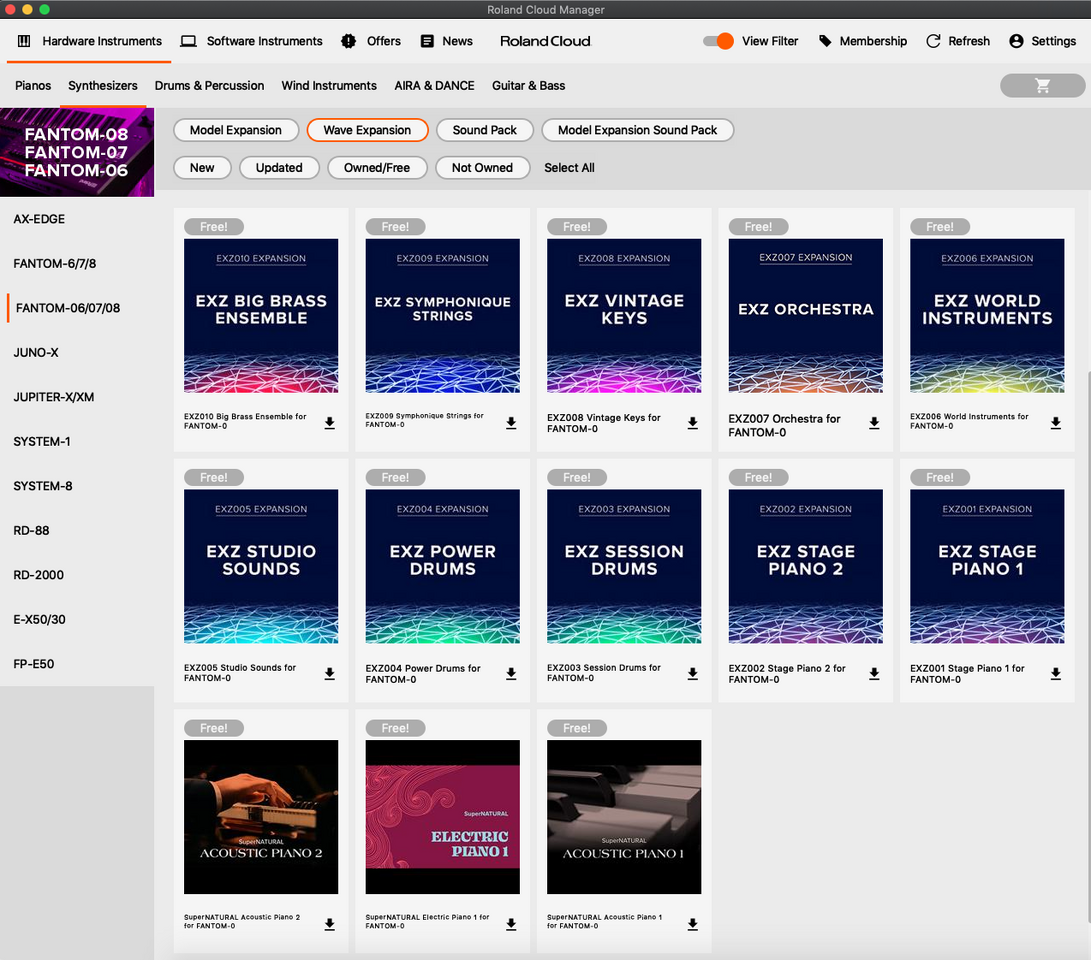Open the EXZ World Instruments cover

pyautogui.click(x=987, y=316)
